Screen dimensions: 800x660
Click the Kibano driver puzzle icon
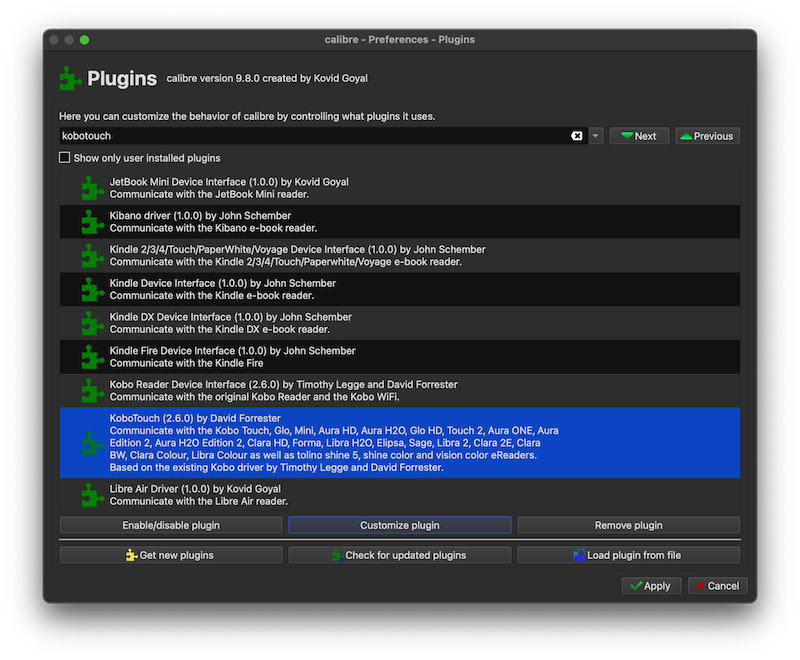(92, 222)
